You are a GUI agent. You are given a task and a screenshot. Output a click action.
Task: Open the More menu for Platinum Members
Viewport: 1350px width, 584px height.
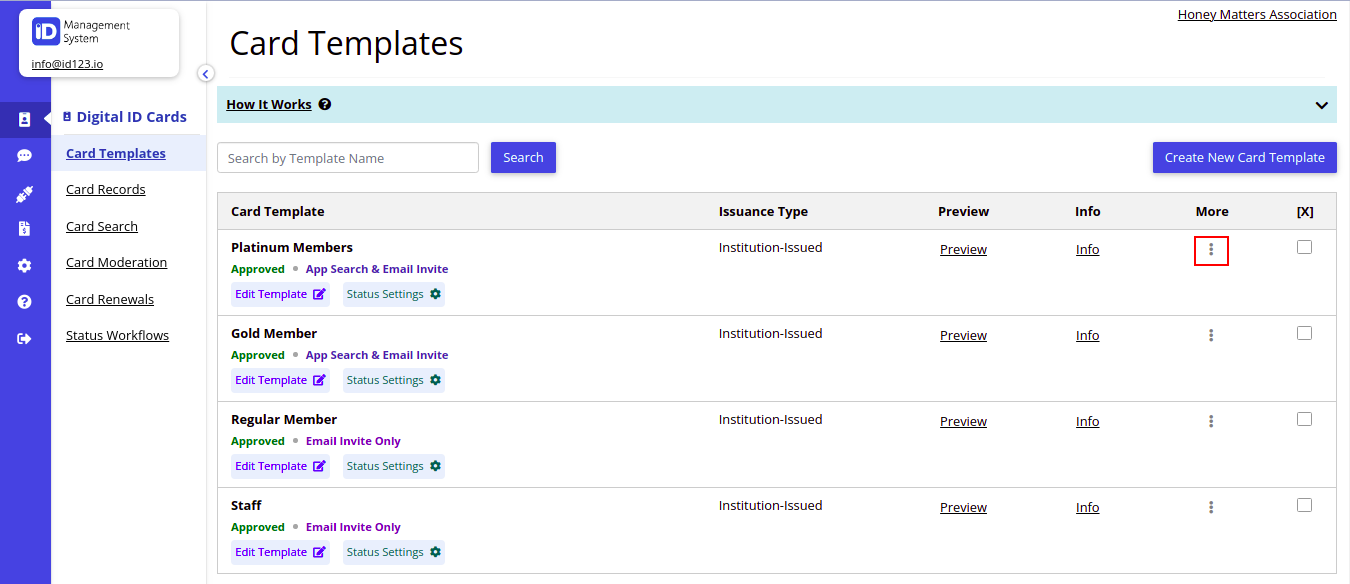point(1211,249)
